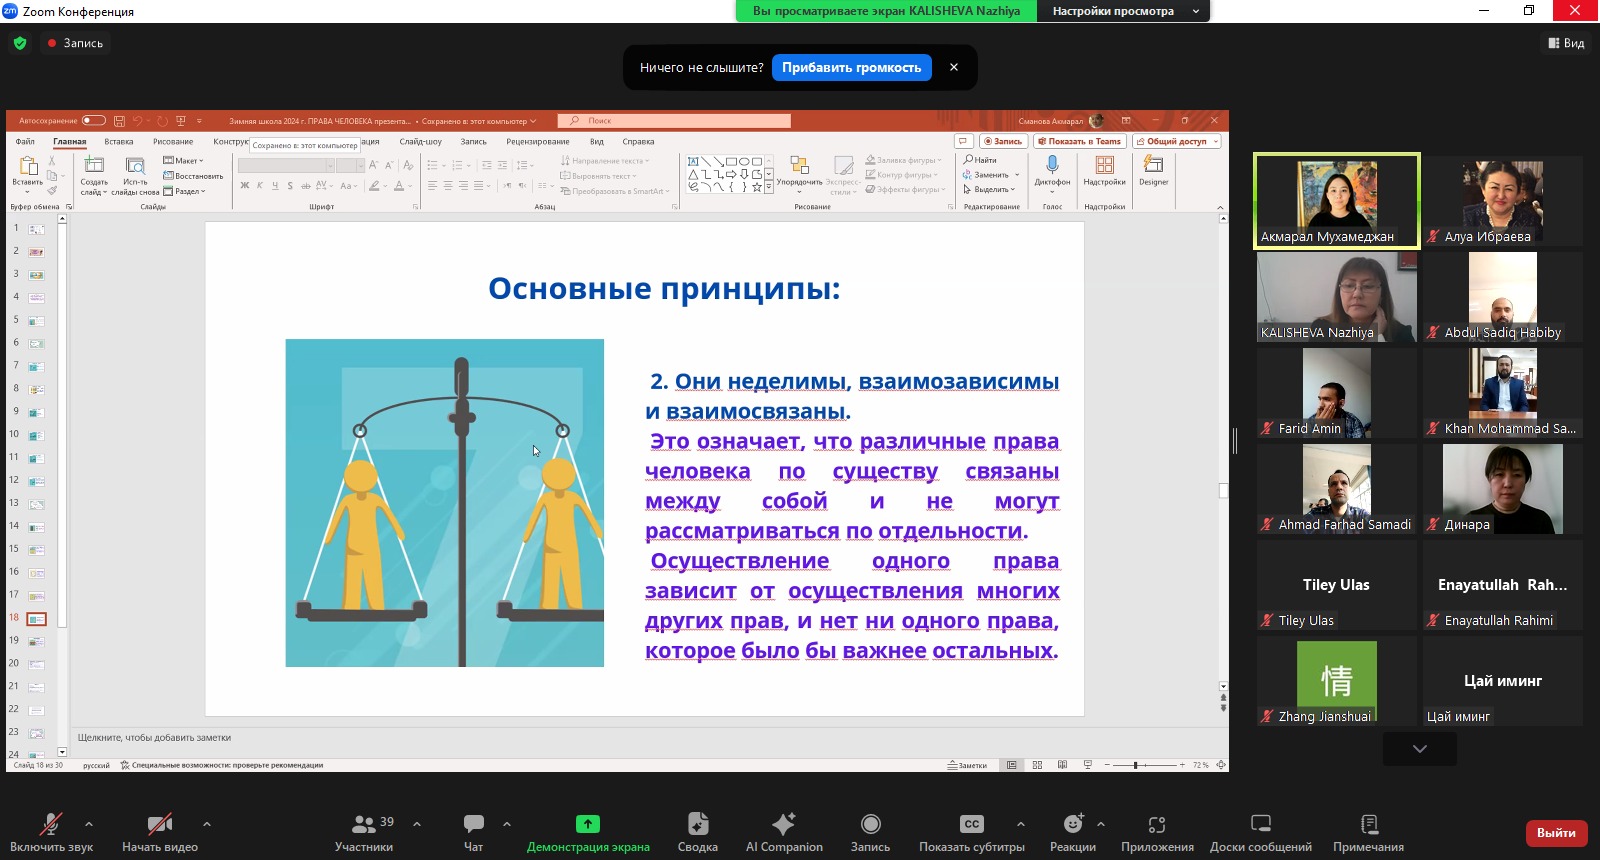
Task: Expand audio options arrow beside Включить звук
Action: pos(89,824)
